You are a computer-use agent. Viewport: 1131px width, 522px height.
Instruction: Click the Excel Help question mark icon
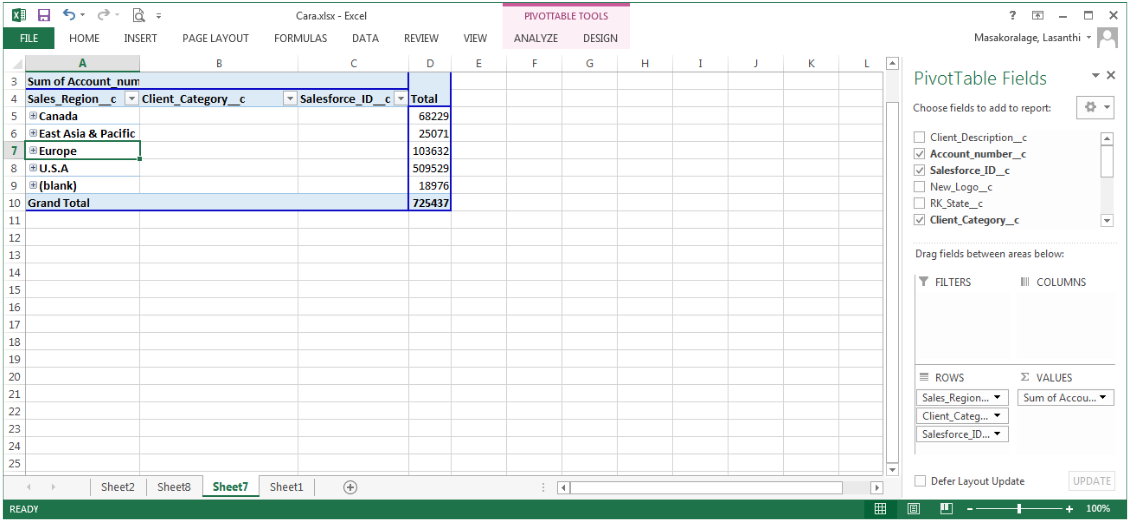[1014, 15]
